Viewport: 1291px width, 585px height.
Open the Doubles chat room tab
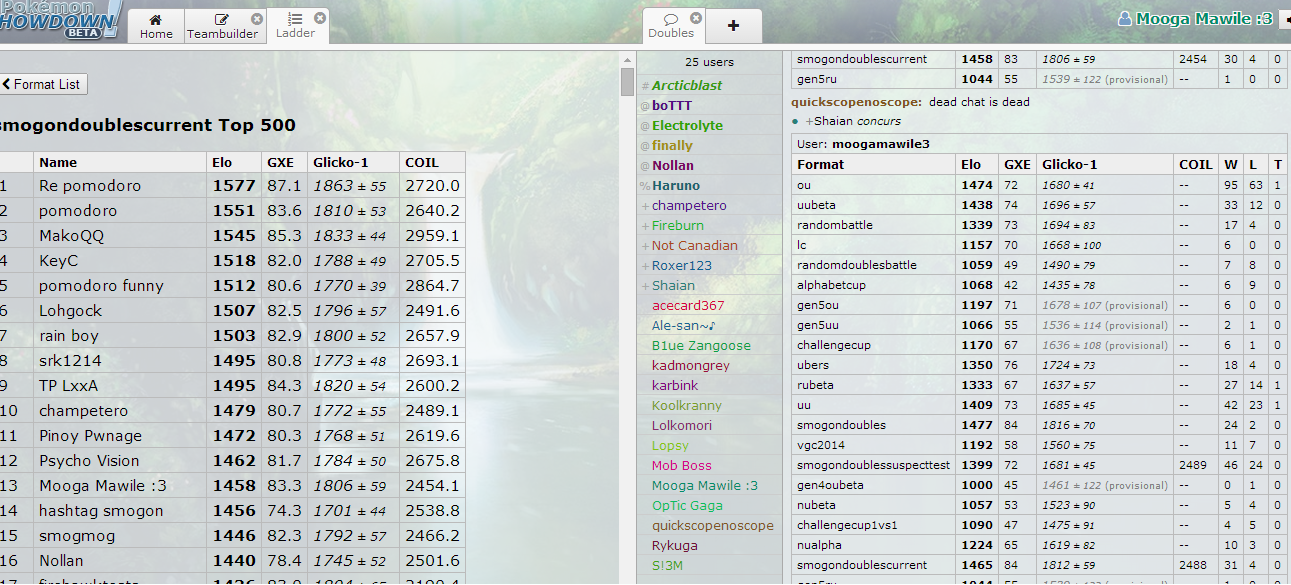[x=670, y=25]
